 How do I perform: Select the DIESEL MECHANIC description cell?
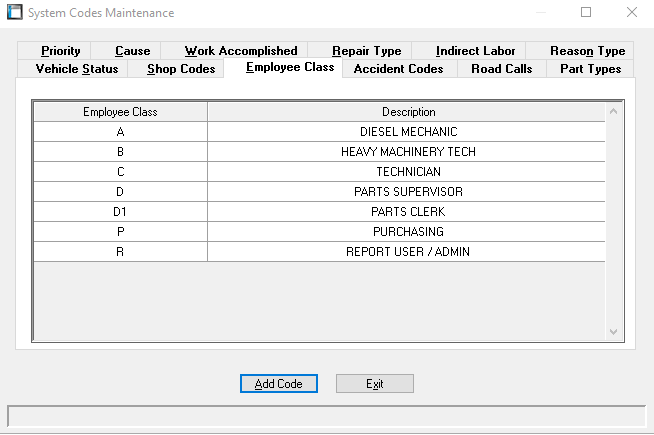click(x=407, y=132)
